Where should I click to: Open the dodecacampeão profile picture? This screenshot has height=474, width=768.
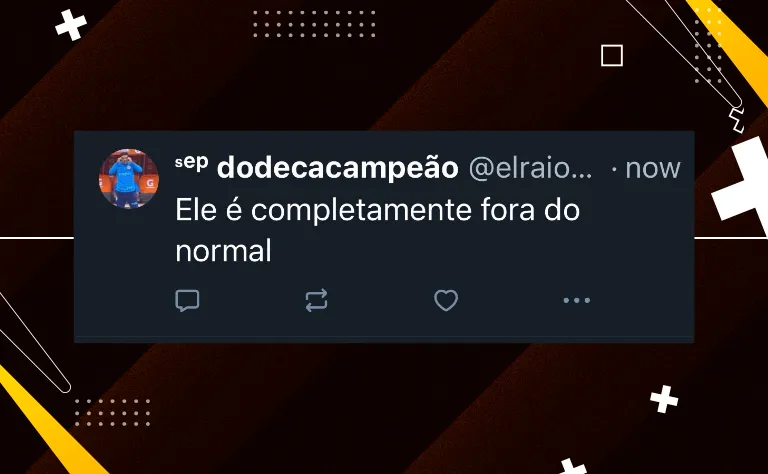(x=129, y=179)
